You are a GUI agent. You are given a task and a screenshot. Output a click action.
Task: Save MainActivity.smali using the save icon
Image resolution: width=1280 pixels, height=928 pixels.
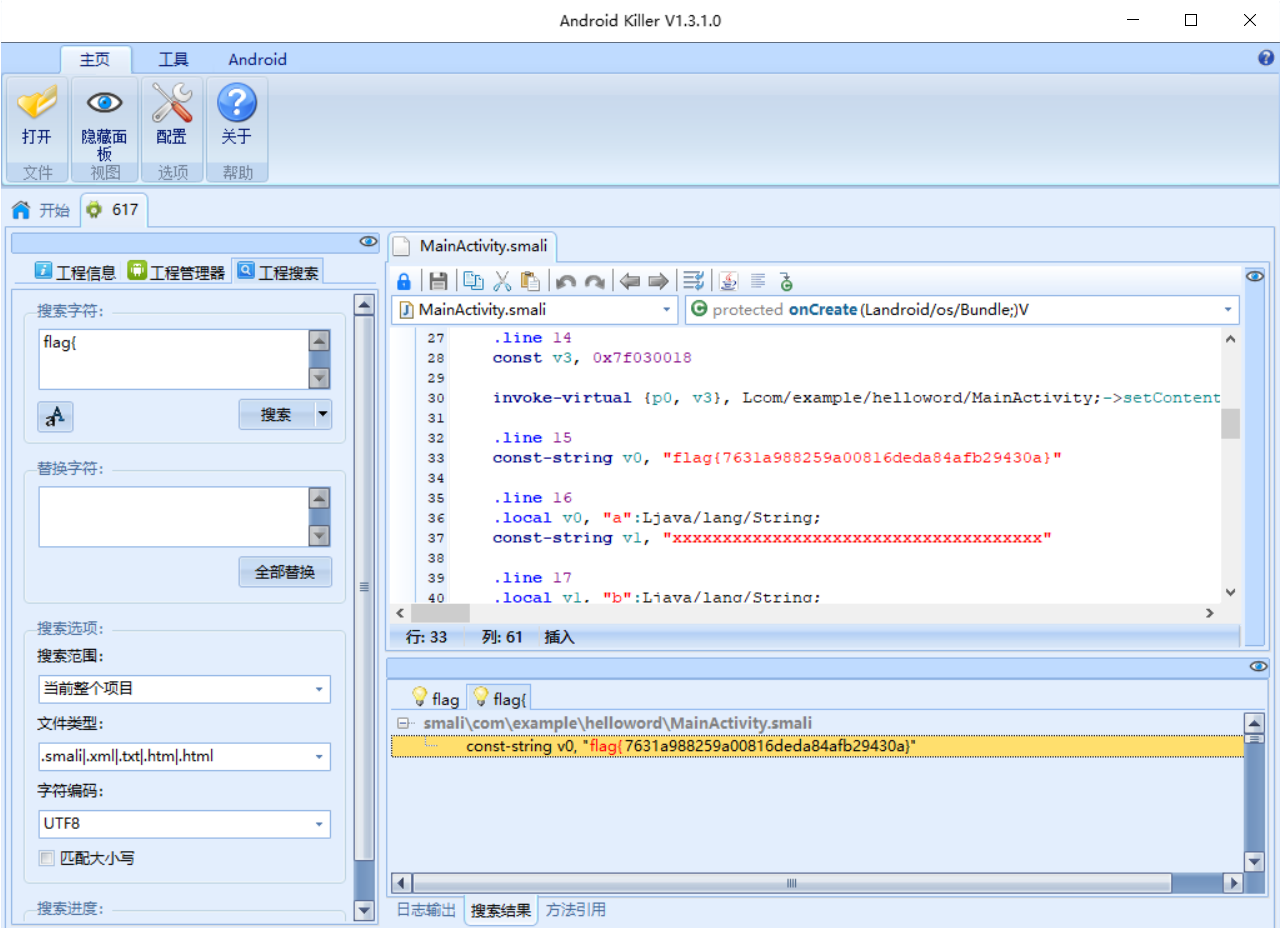439,281
